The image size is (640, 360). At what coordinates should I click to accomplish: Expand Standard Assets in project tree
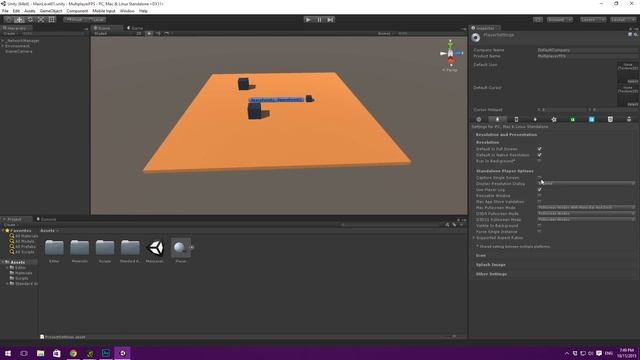tap(7, 283)
